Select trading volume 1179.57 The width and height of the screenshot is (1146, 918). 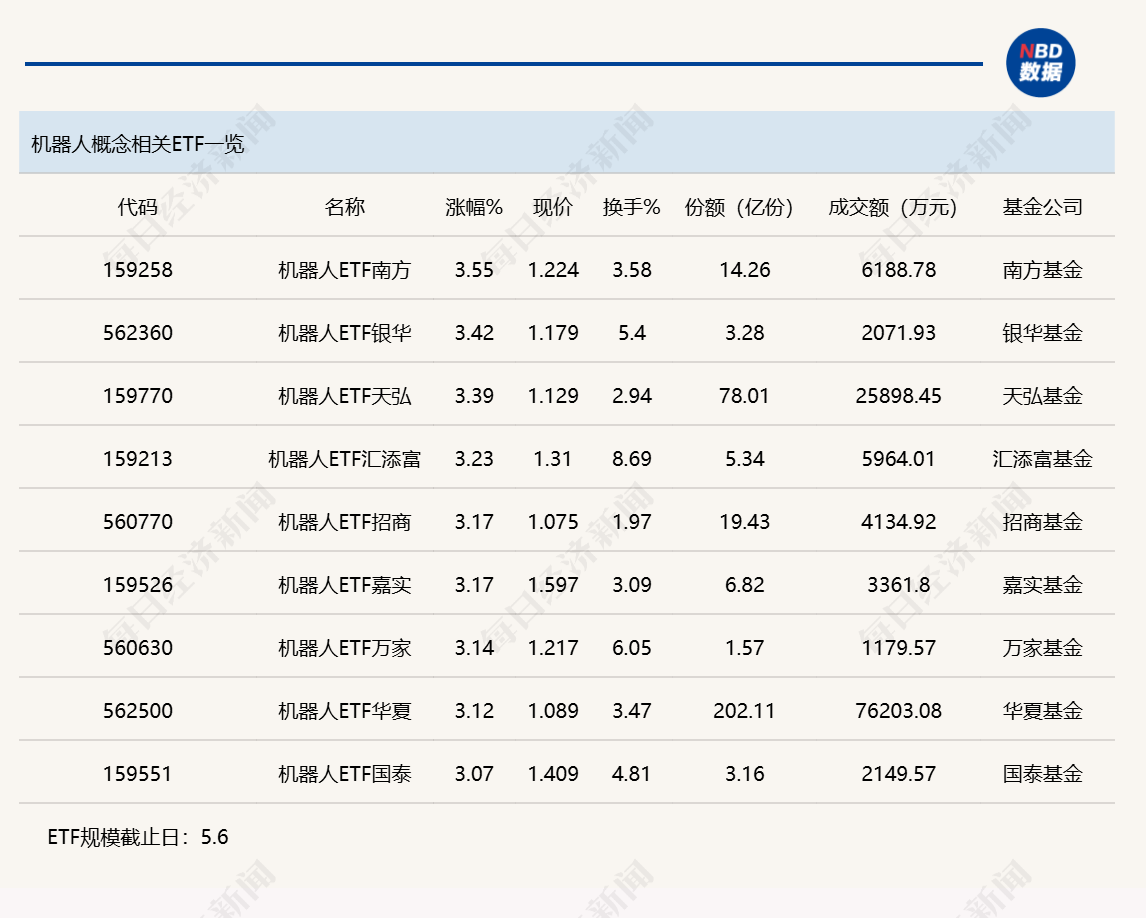(898, 647)
